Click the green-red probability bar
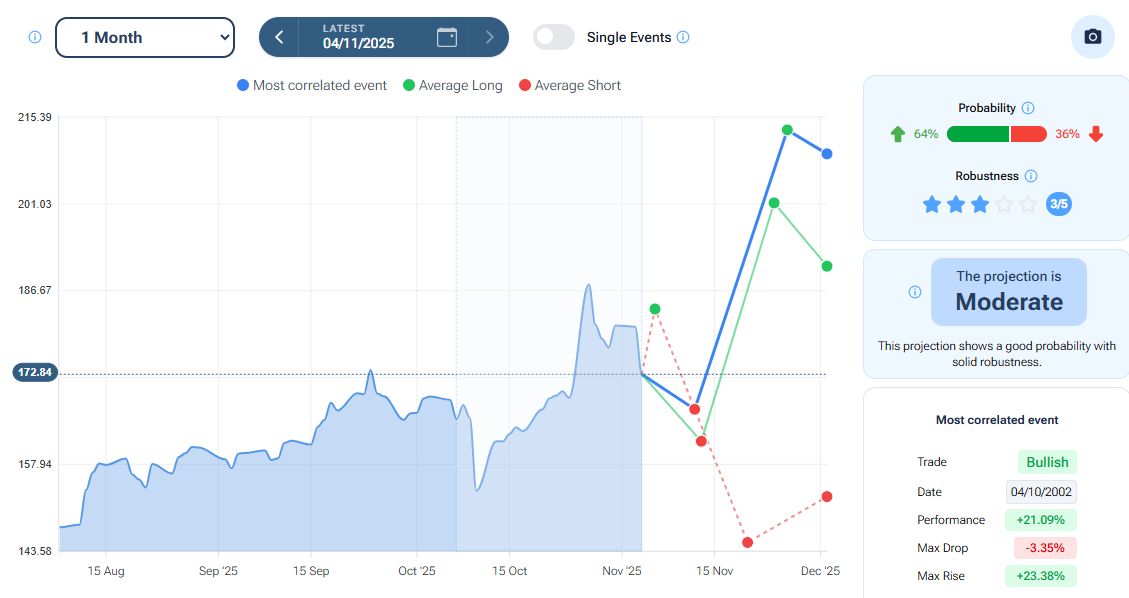The height and width of the screenshot is (598, 1129). pyautogui.click(x=996, y=134)
